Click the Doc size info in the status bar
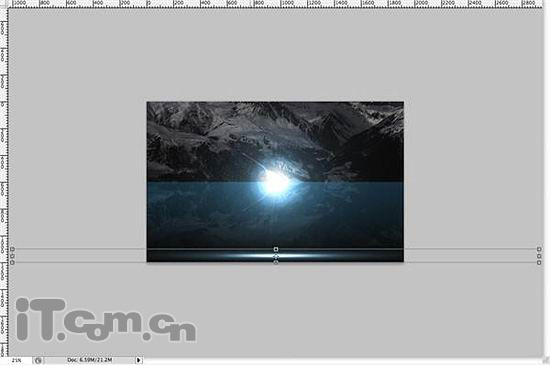Screen dimensions: 550x365 point(90,360)
